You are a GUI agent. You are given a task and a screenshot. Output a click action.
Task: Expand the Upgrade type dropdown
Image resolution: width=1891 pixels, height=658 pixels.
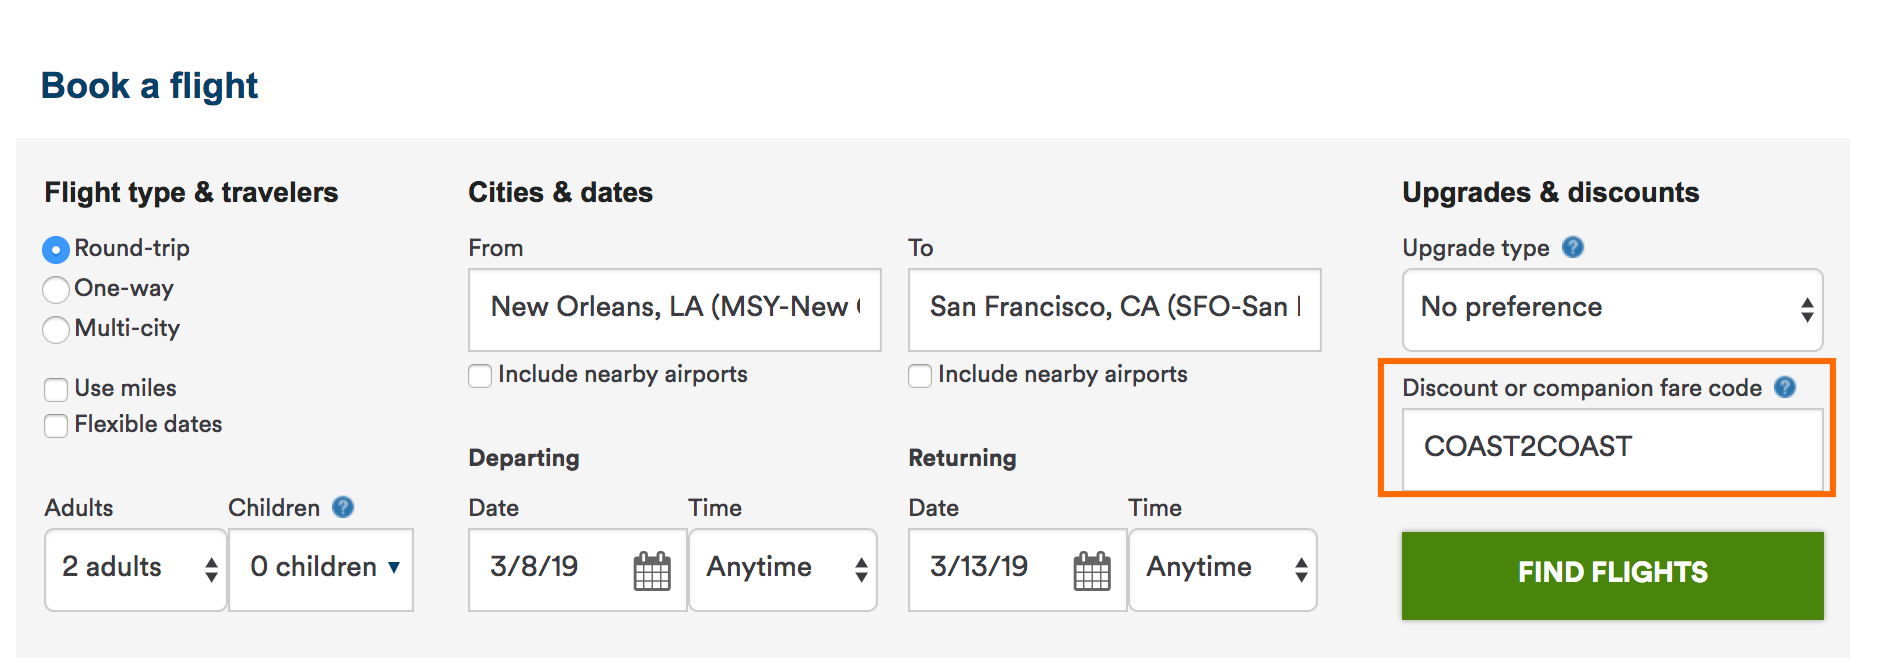(1612, 309)
